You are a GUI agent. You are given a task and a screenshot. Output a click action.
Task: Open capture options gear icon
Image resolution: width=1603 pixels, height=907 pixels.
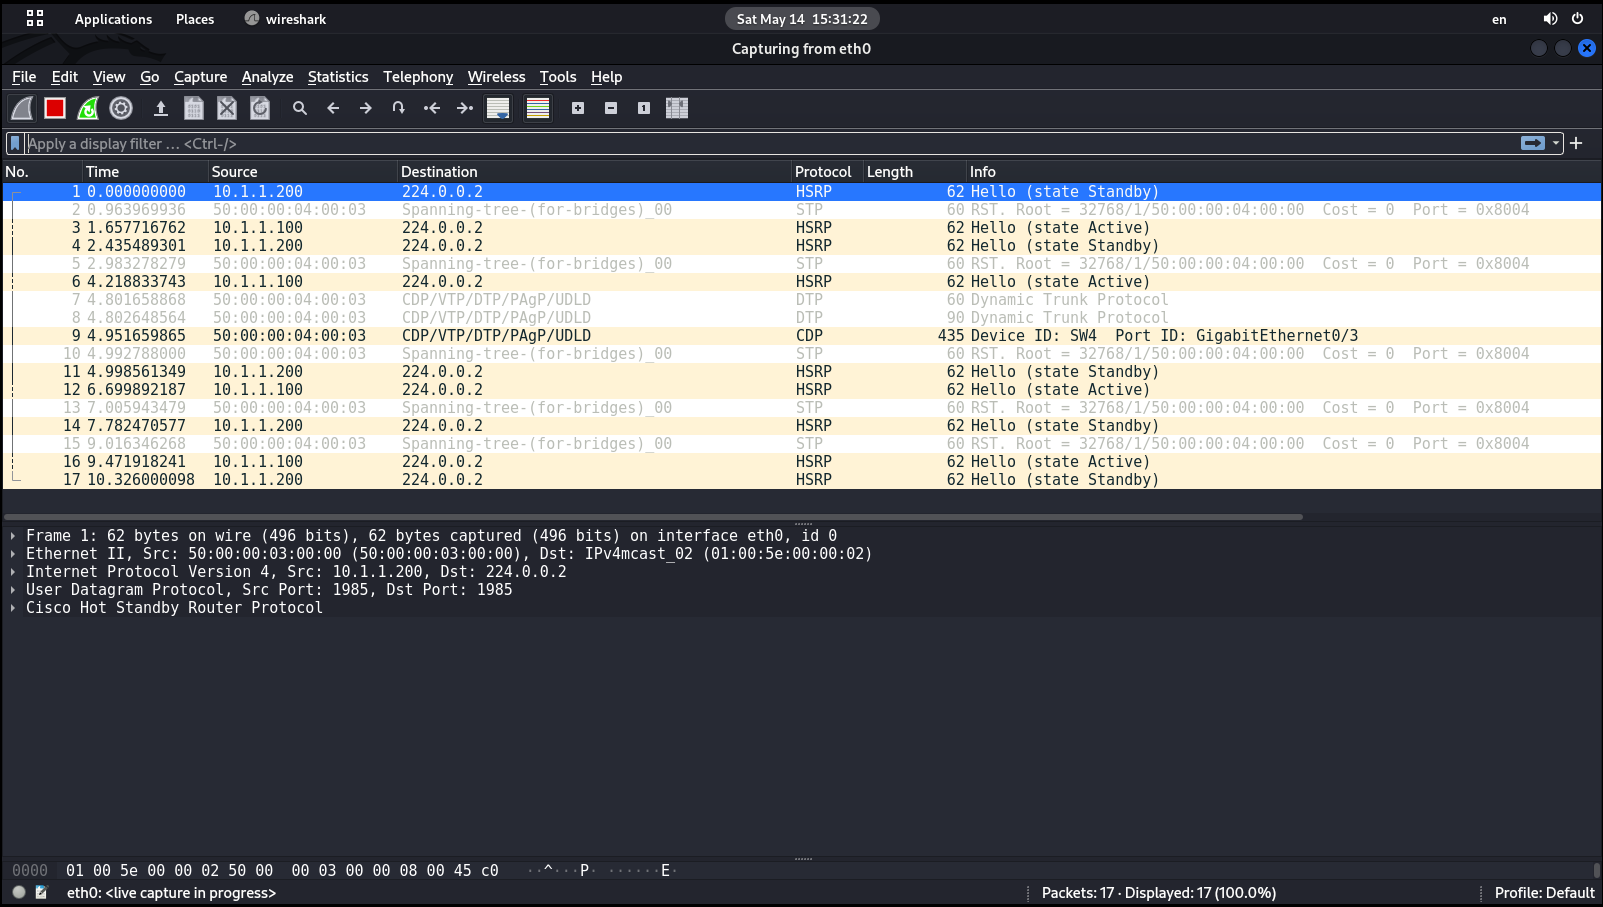[121, 108]
